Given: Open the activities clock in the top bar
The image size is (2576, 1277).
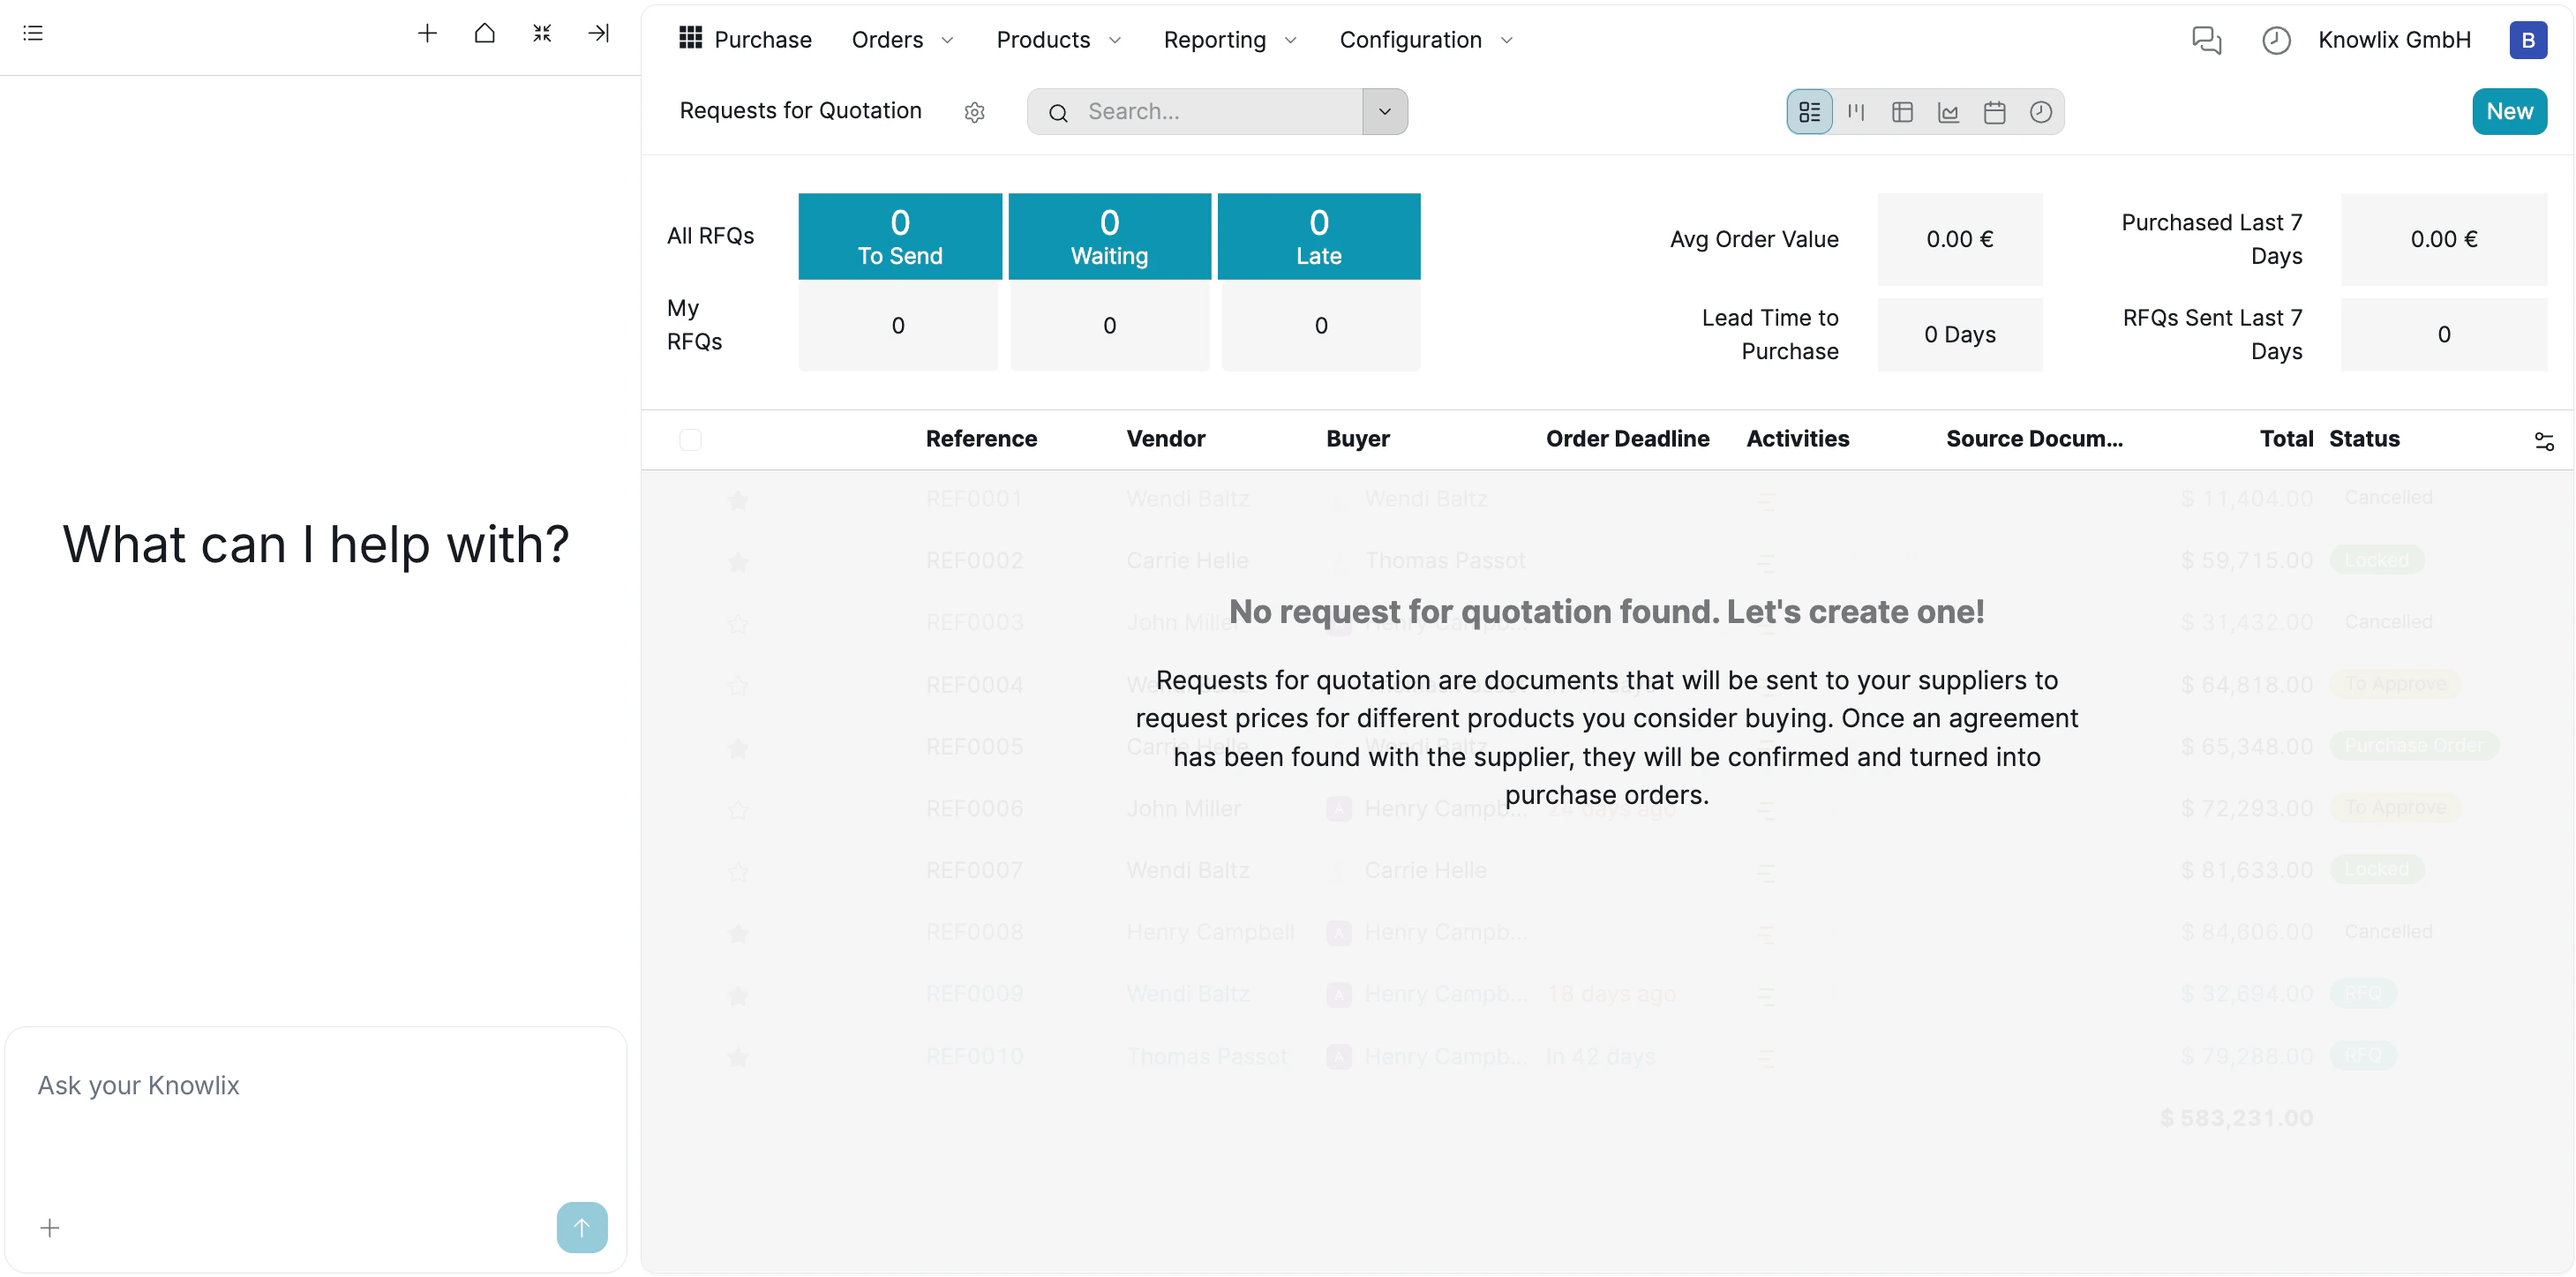Looking at the screenshot, I should (x=2276, y=40).
